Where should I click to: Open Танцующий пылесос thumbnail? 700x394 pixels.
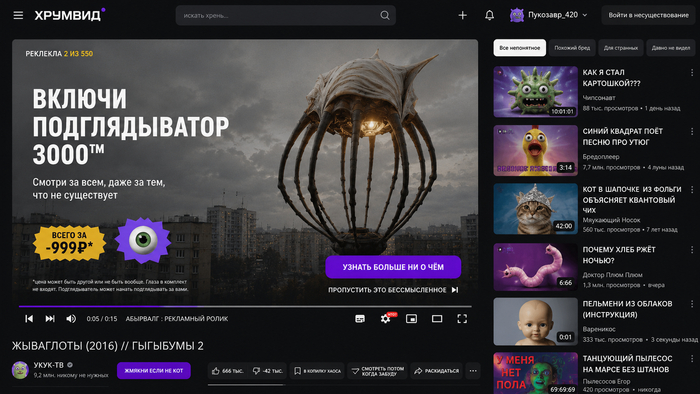tap(535, 373)
